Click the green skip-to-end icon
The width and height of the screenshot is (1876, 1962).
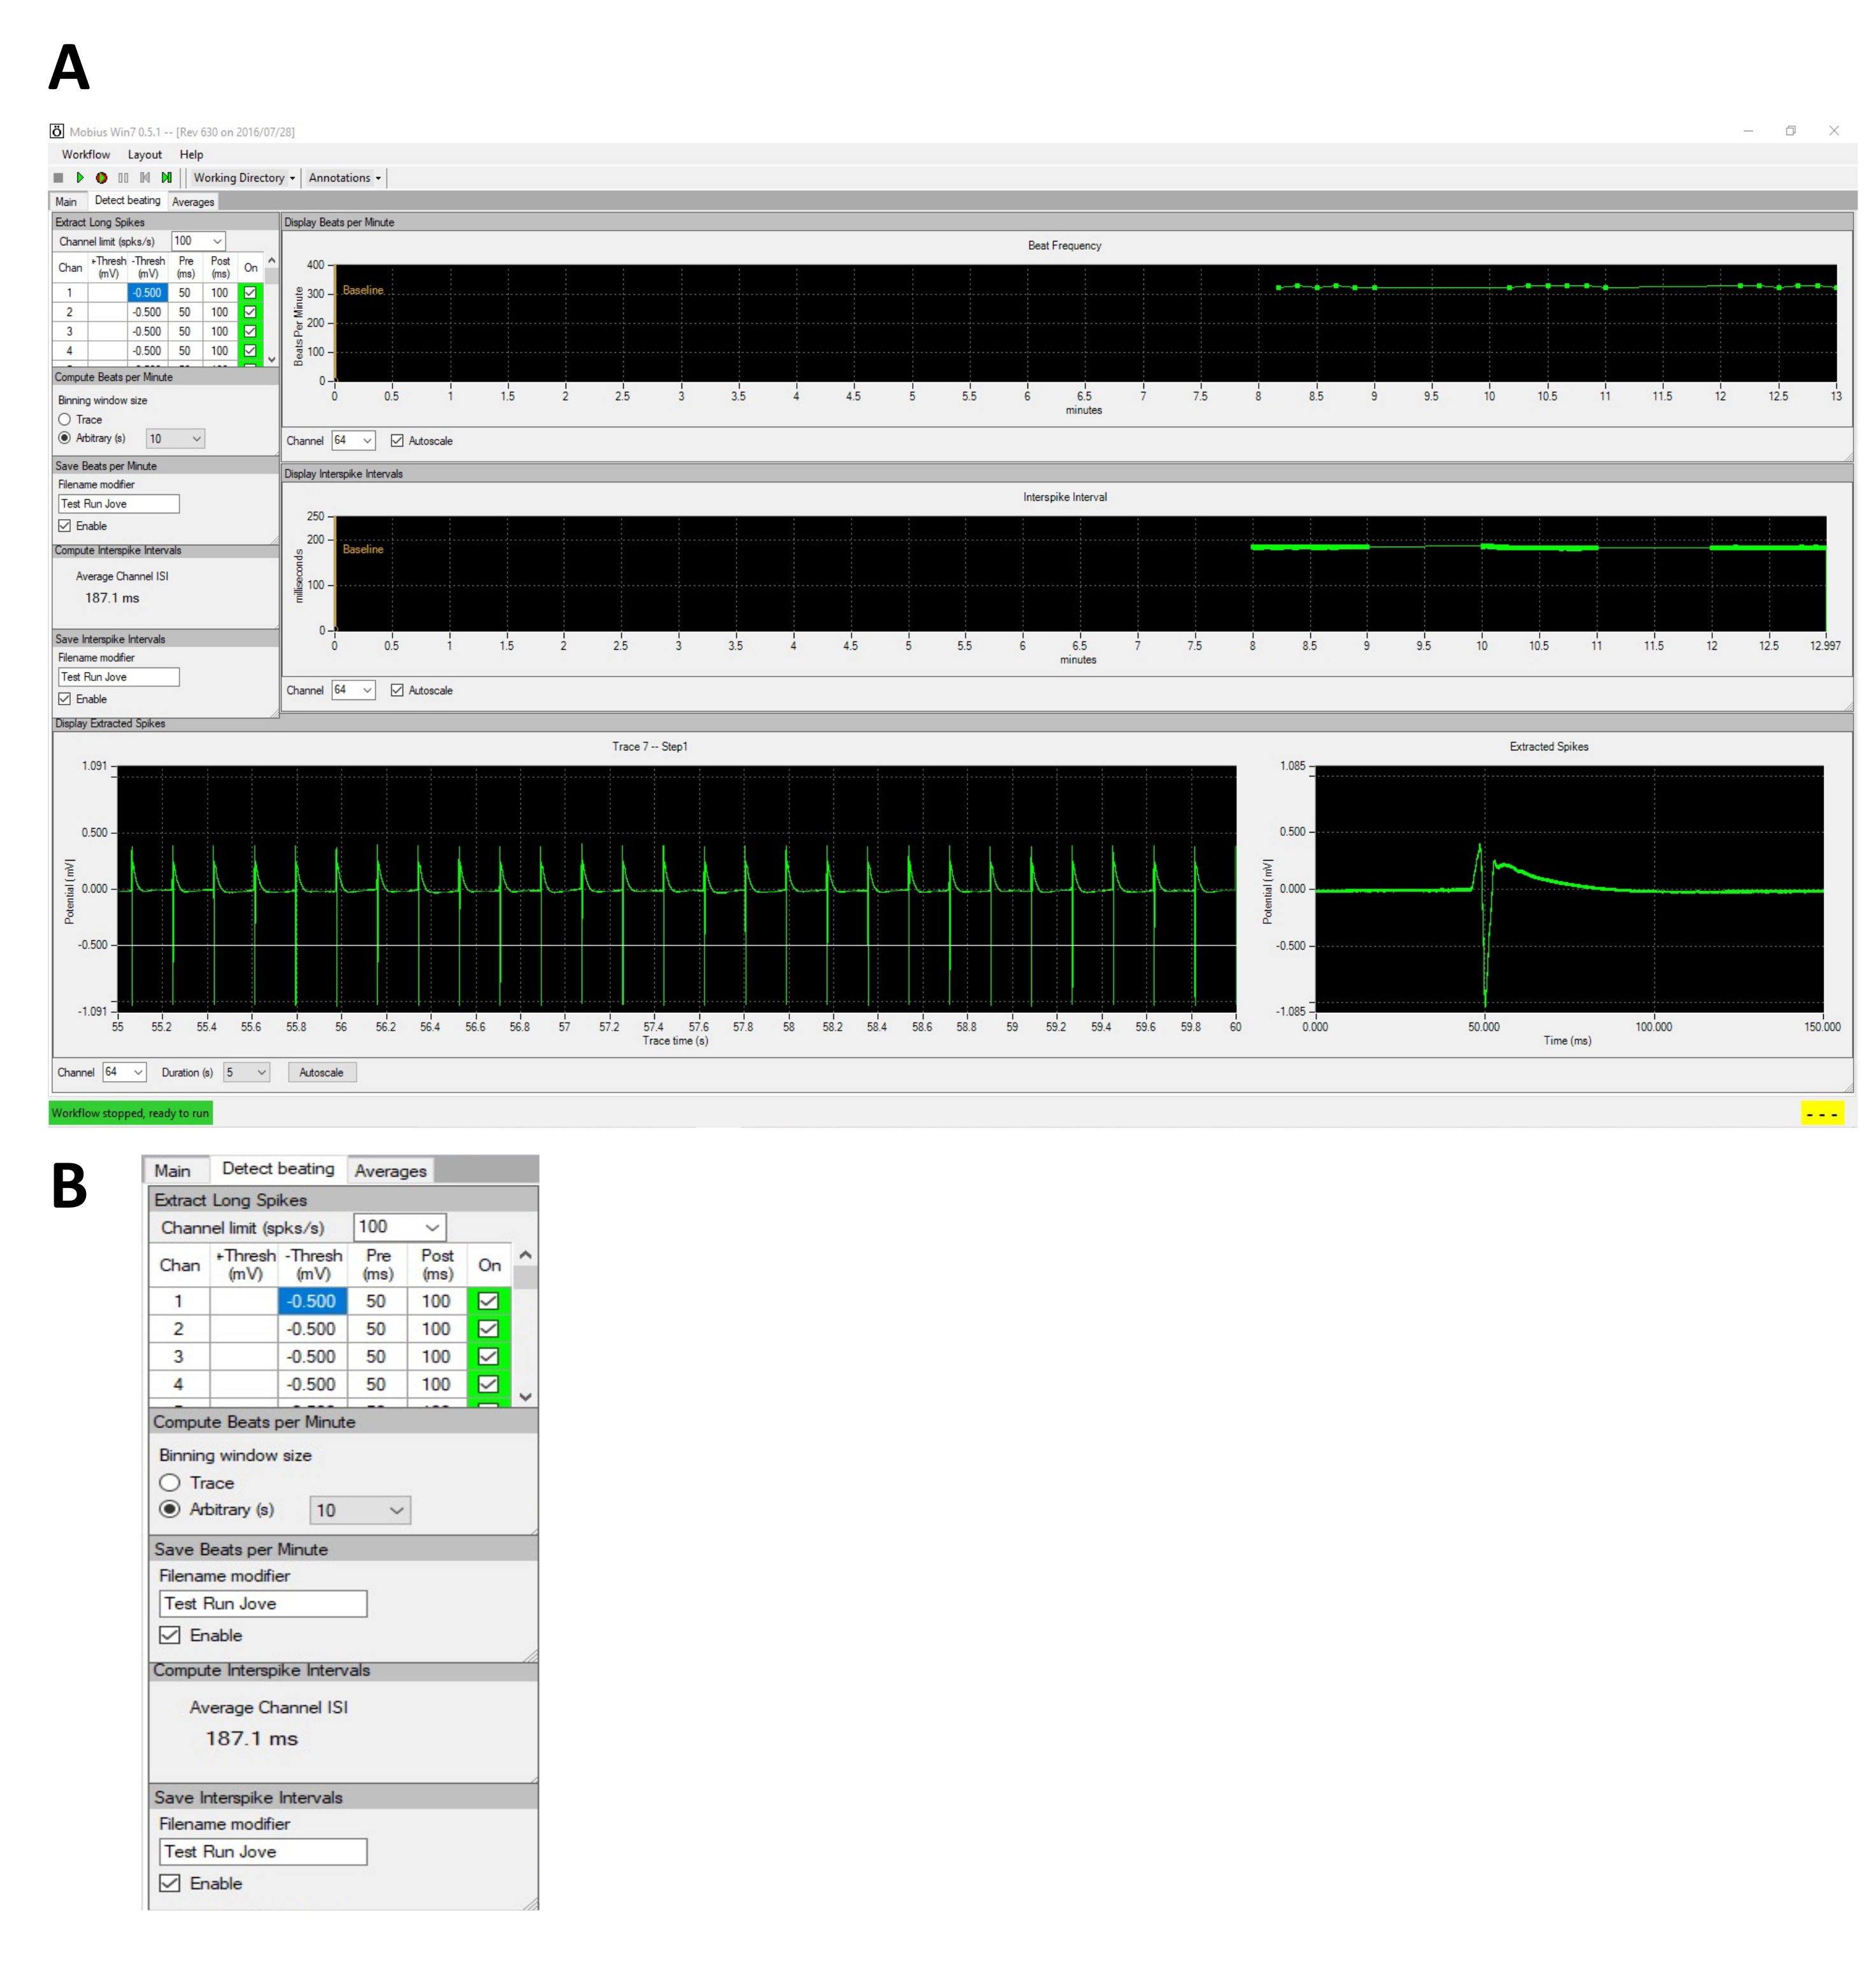coord(167,178)
